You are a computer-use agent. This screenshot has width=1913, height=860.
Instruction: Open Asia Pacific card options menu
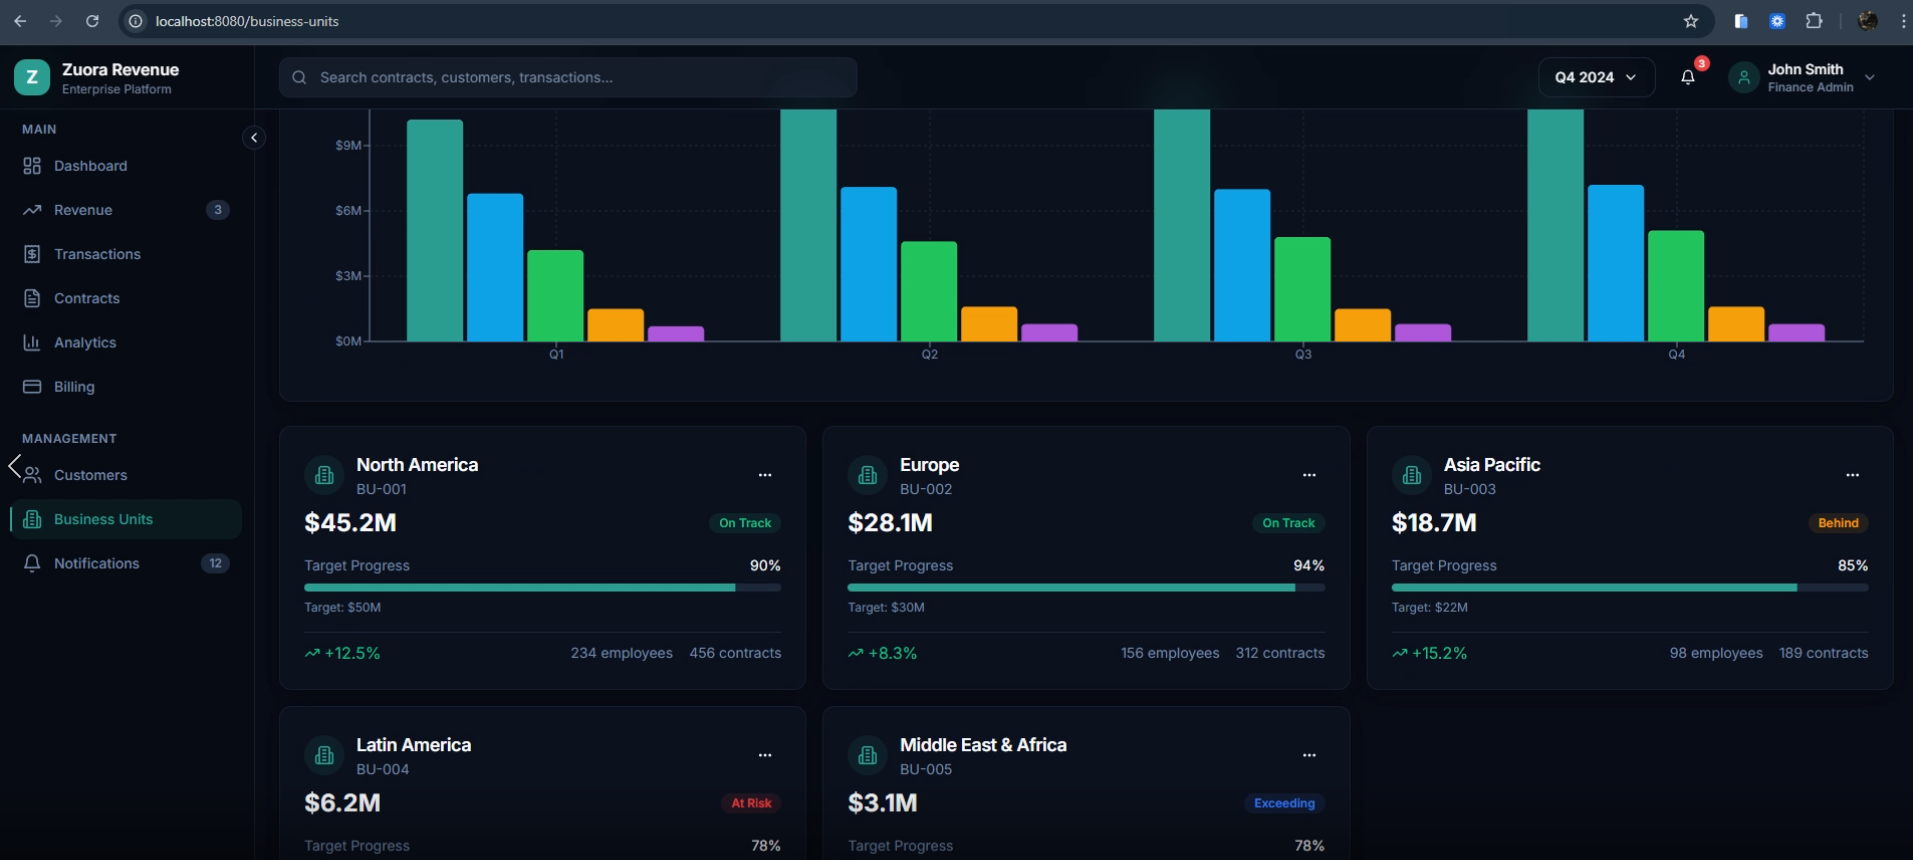(1852, 475)
